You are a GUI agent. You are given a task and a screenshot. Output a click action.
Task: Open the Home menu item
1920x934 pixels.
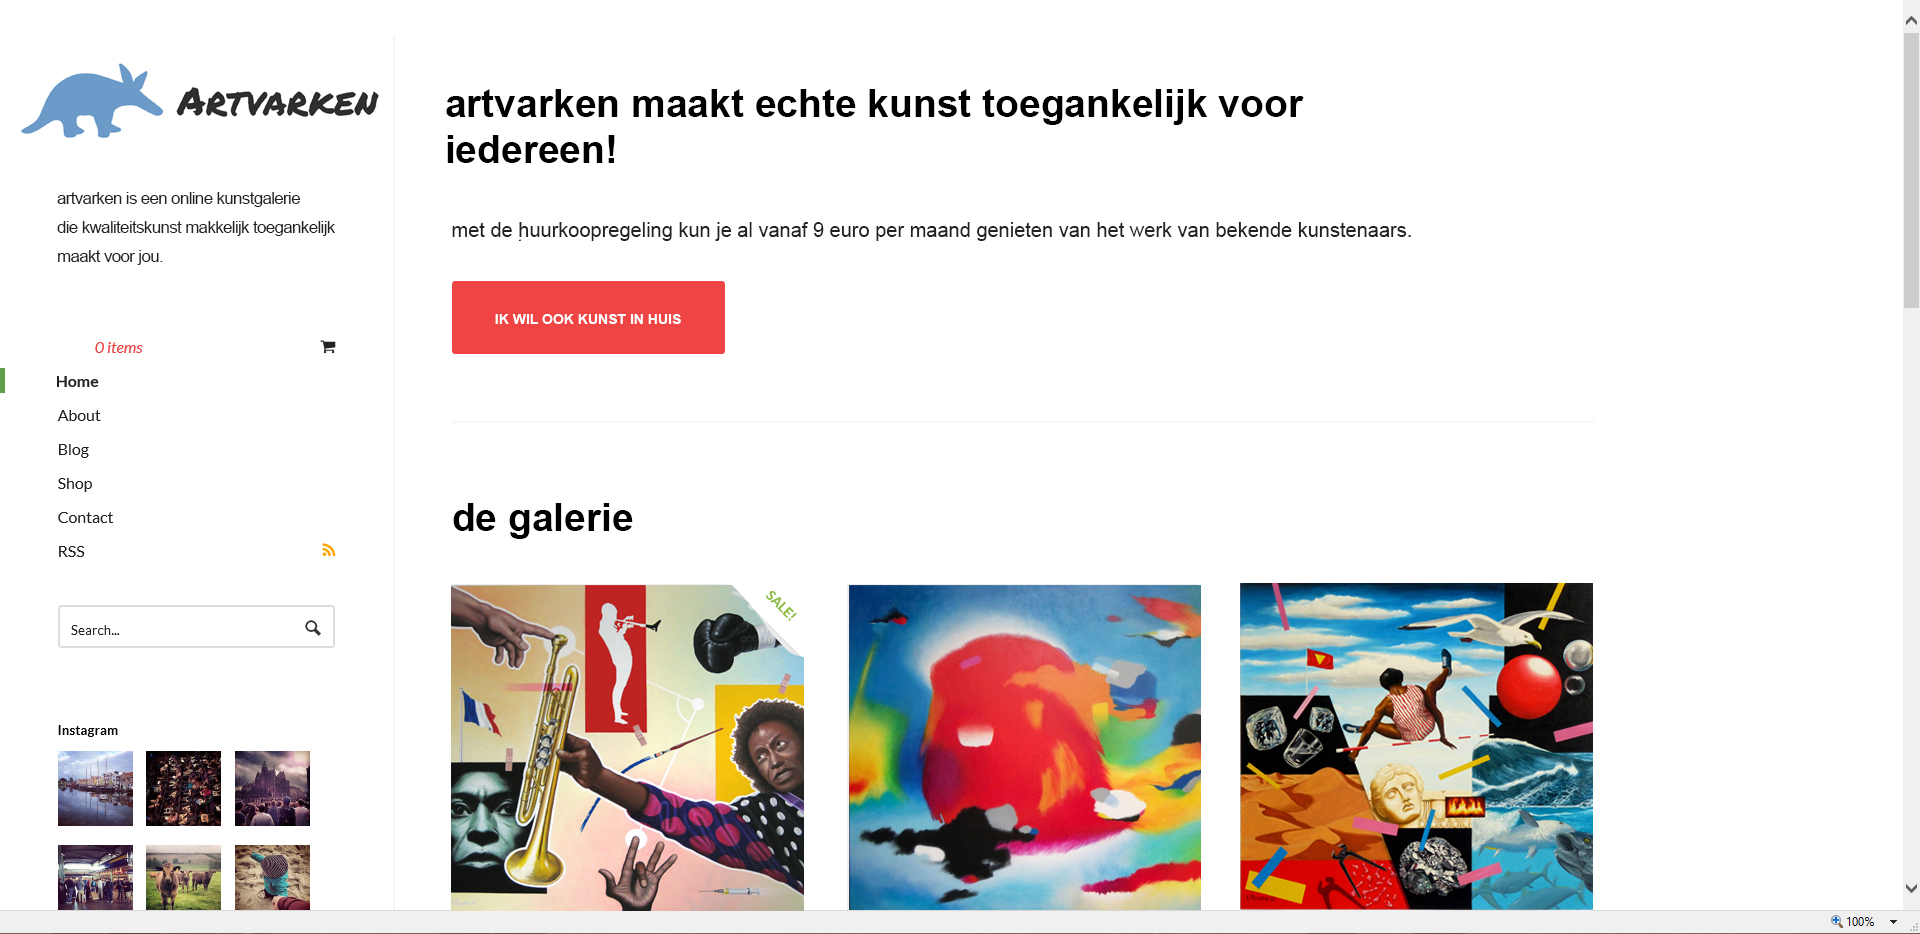coord(77,382)
